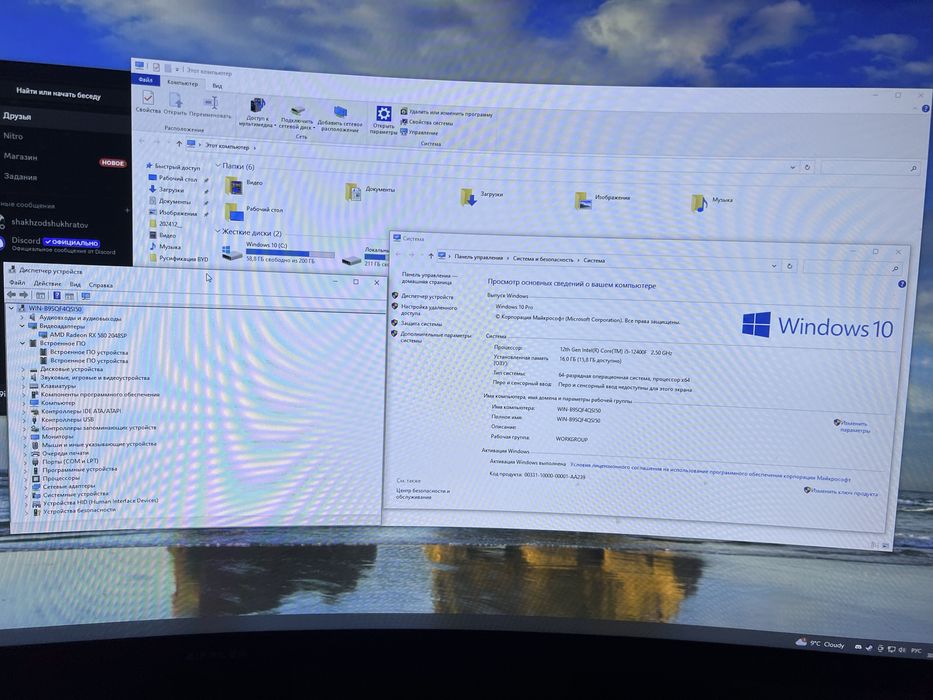This screenshot has height=700, width=933.
Task: Click Быстрый доступ in Explorer sidebar
Action: [x=177, y=167]
